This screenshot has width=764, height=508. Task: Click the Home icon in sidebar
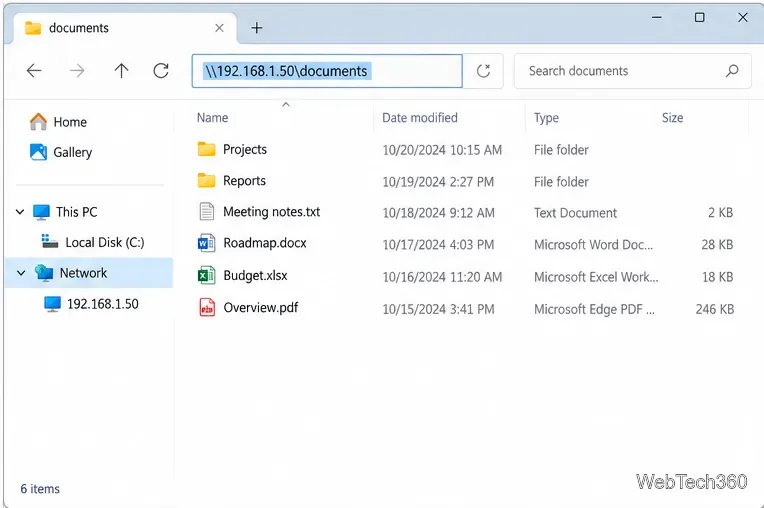(38, 122)
